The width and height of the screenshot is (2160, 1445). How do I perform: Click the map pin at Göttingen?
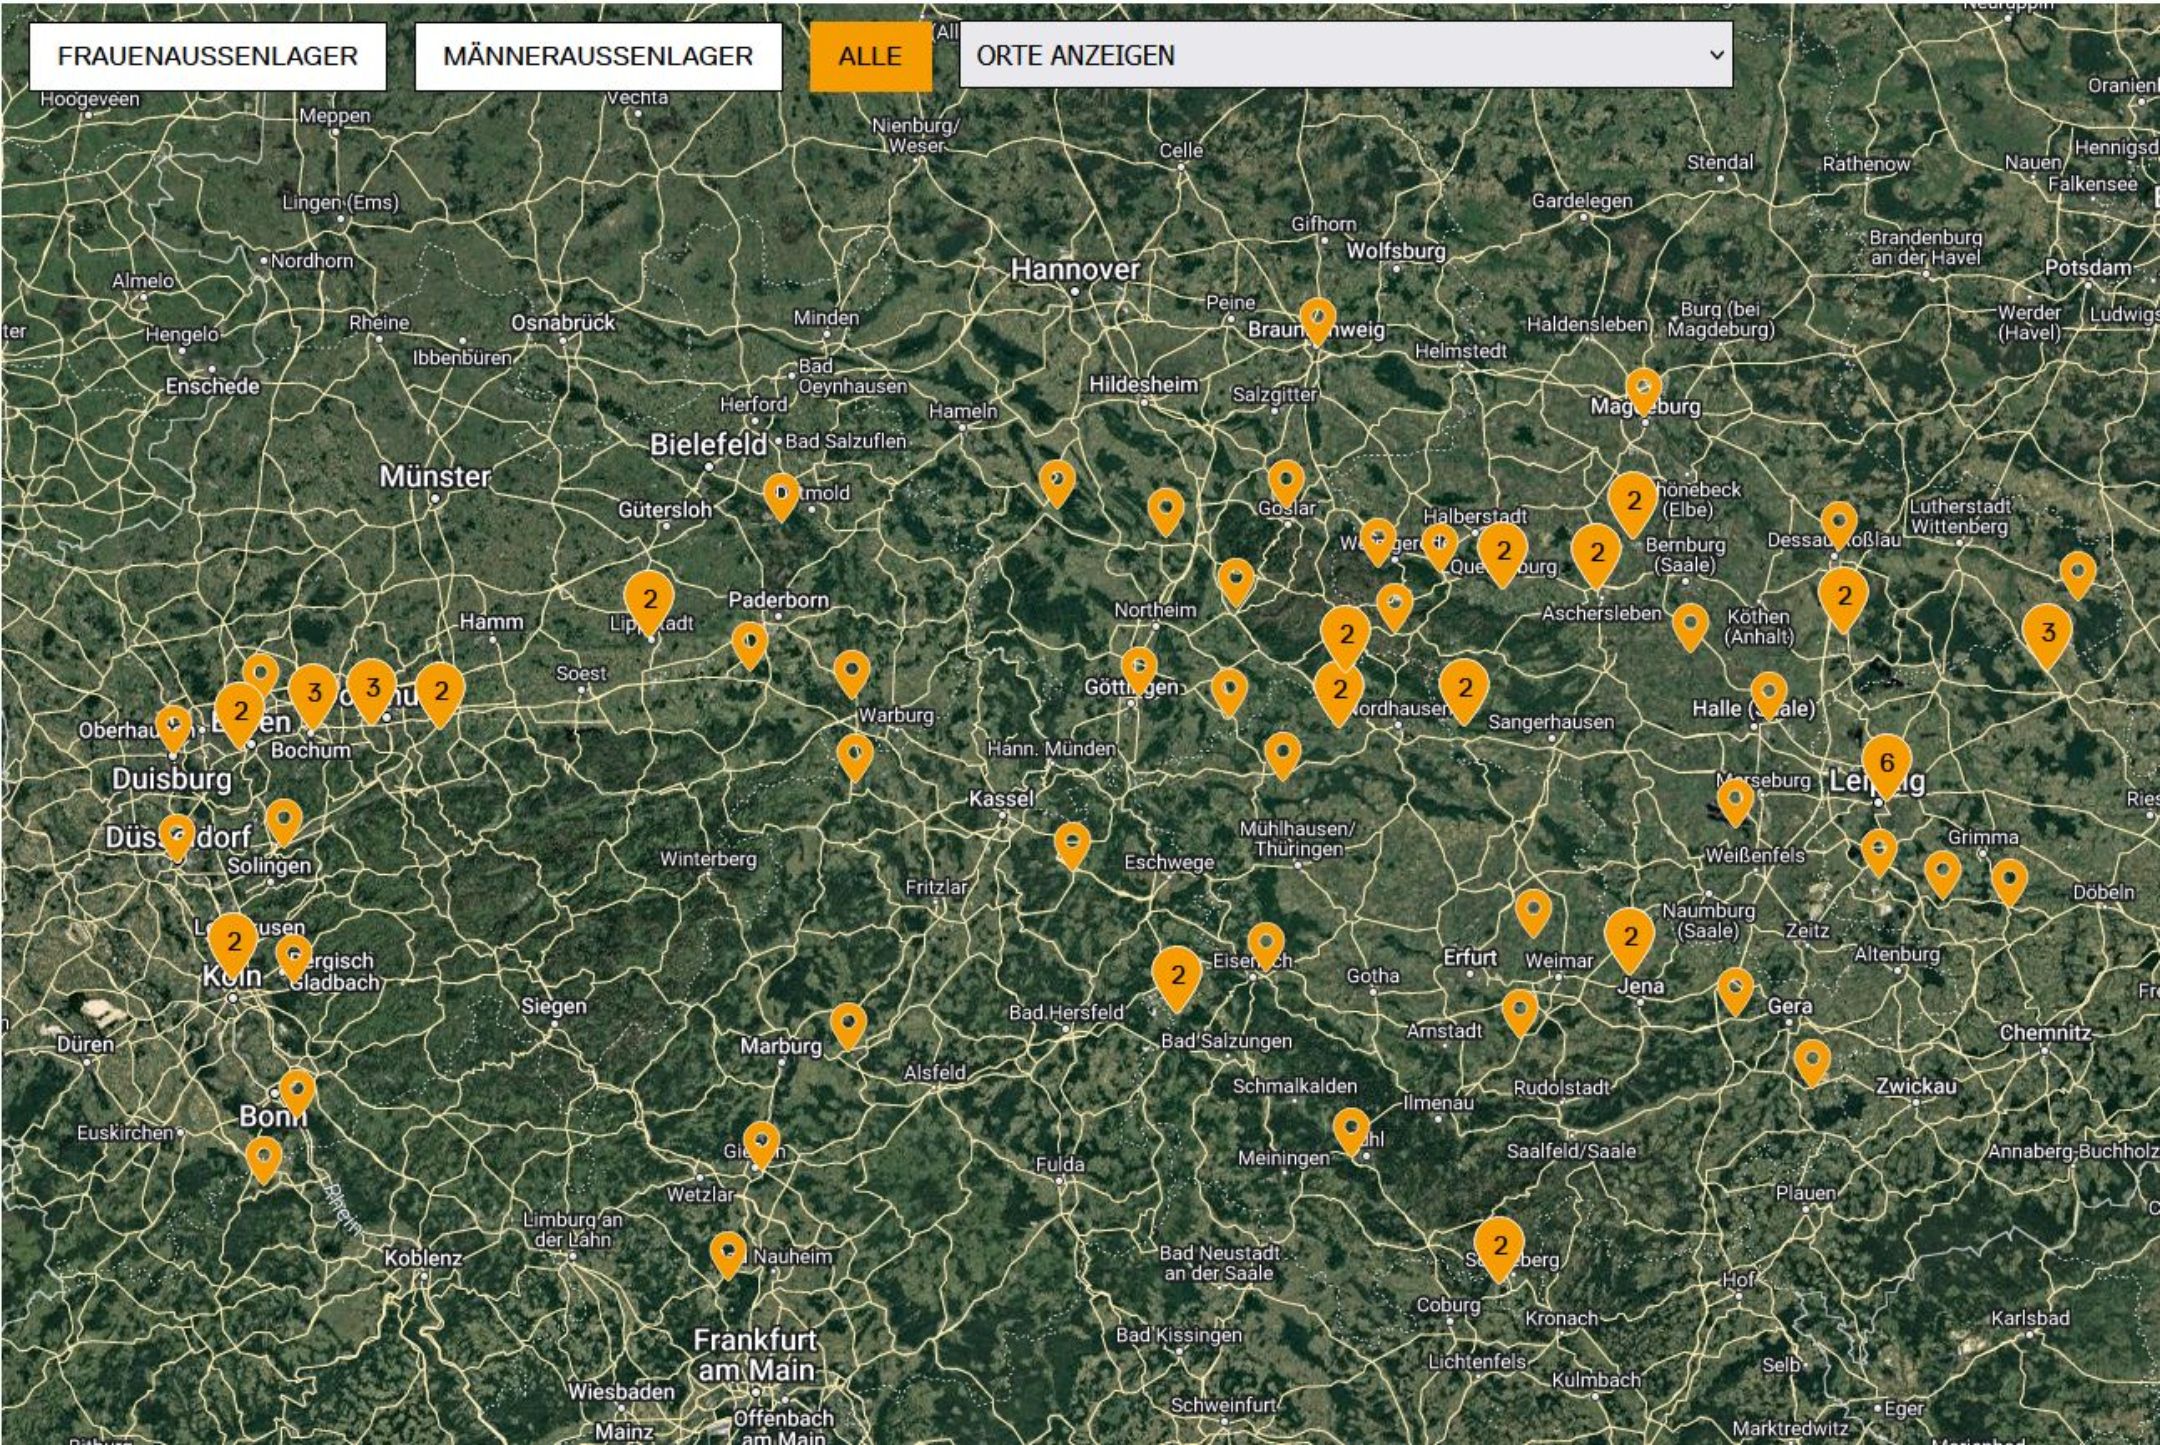coord(1138,667)
